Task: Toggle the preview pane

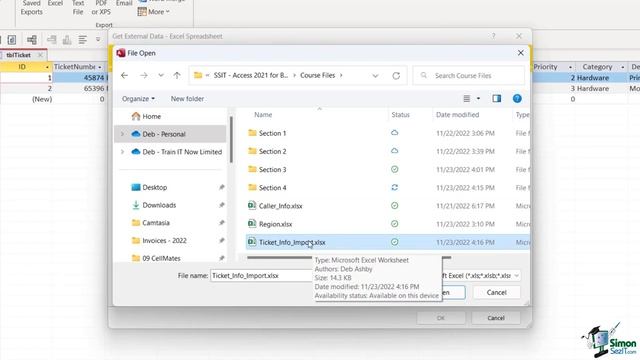Action: [496, 98]
